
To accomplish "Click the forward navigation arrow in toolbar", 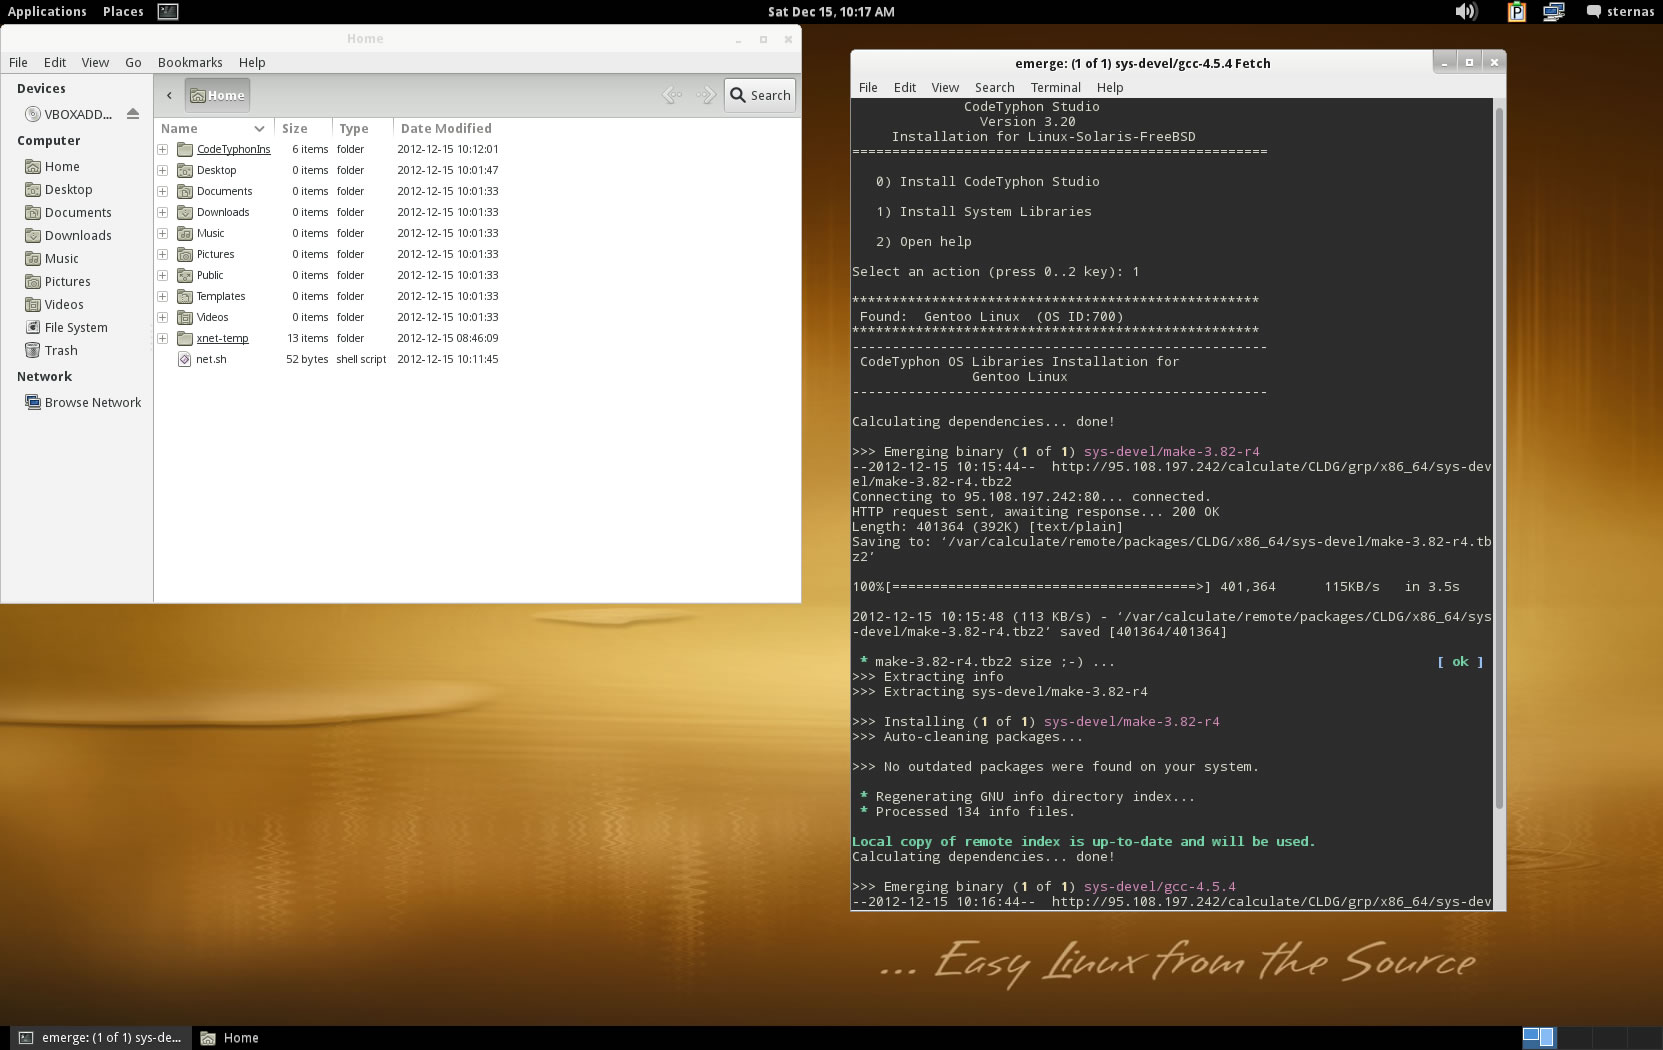I will click(706, 95).
